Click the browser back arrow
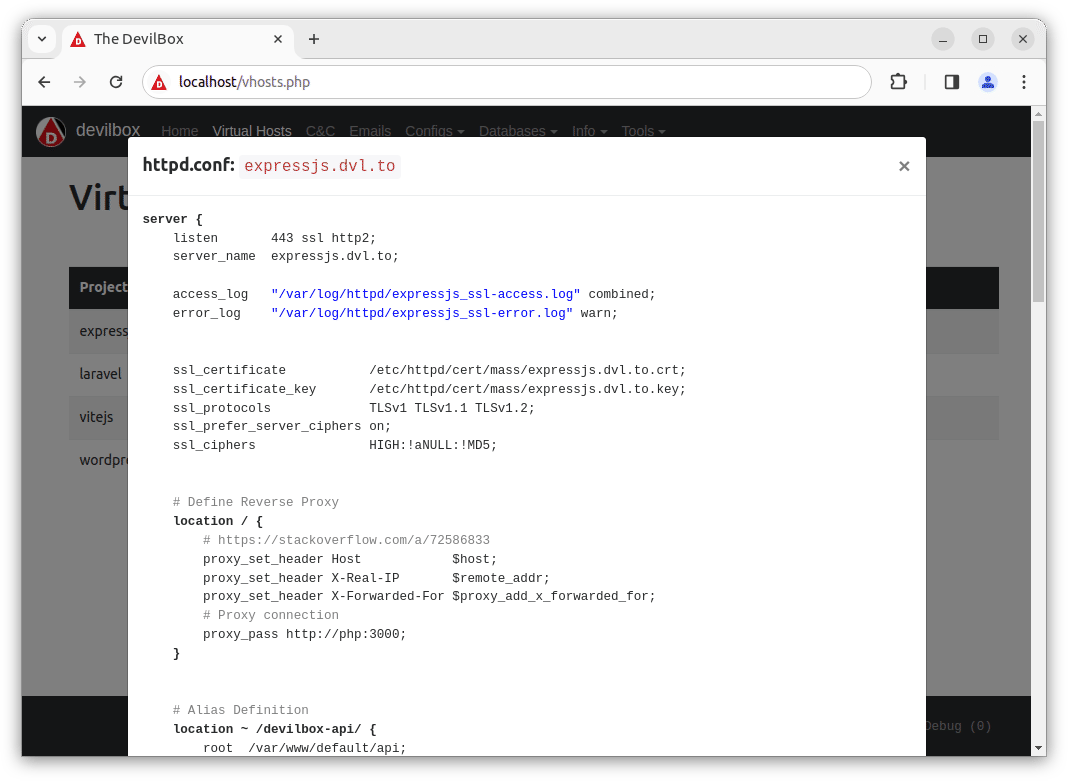 tap(44, 82)
